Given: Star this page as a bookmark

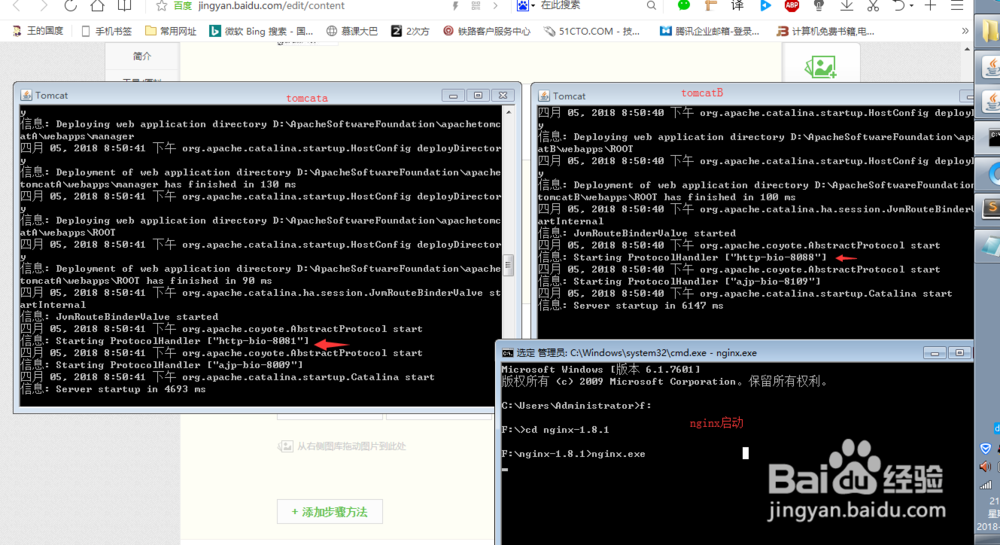Looking at the screenshot, I should click(161, 6).
